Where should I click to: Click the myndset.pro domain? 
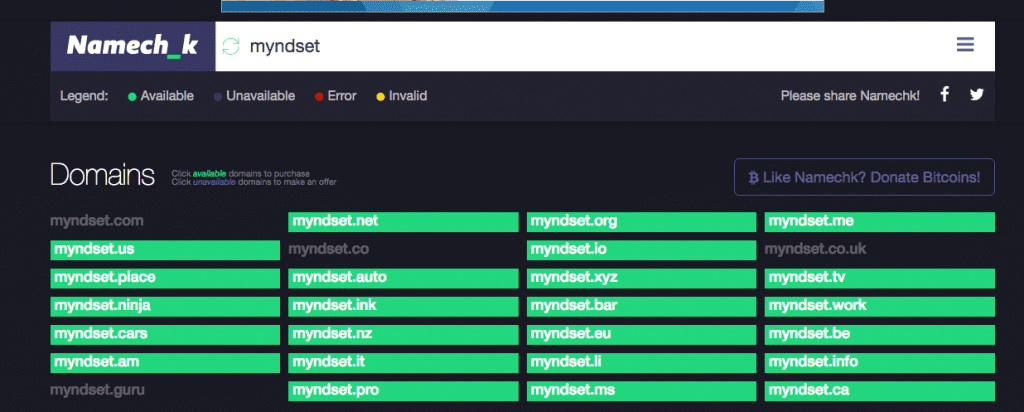[403, 391]
